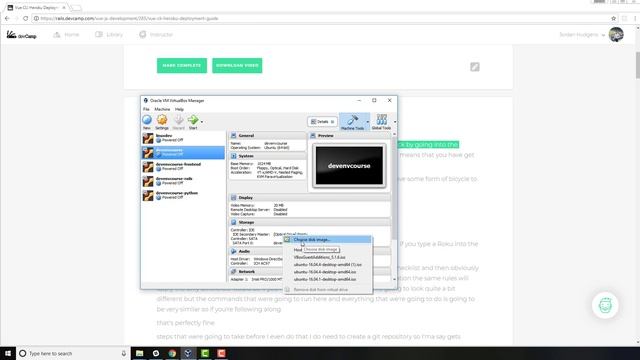The height and width of the screenshot is (360, 640).
Task: Expand the Machine Tools dropdown arrow
Action: 368,122
